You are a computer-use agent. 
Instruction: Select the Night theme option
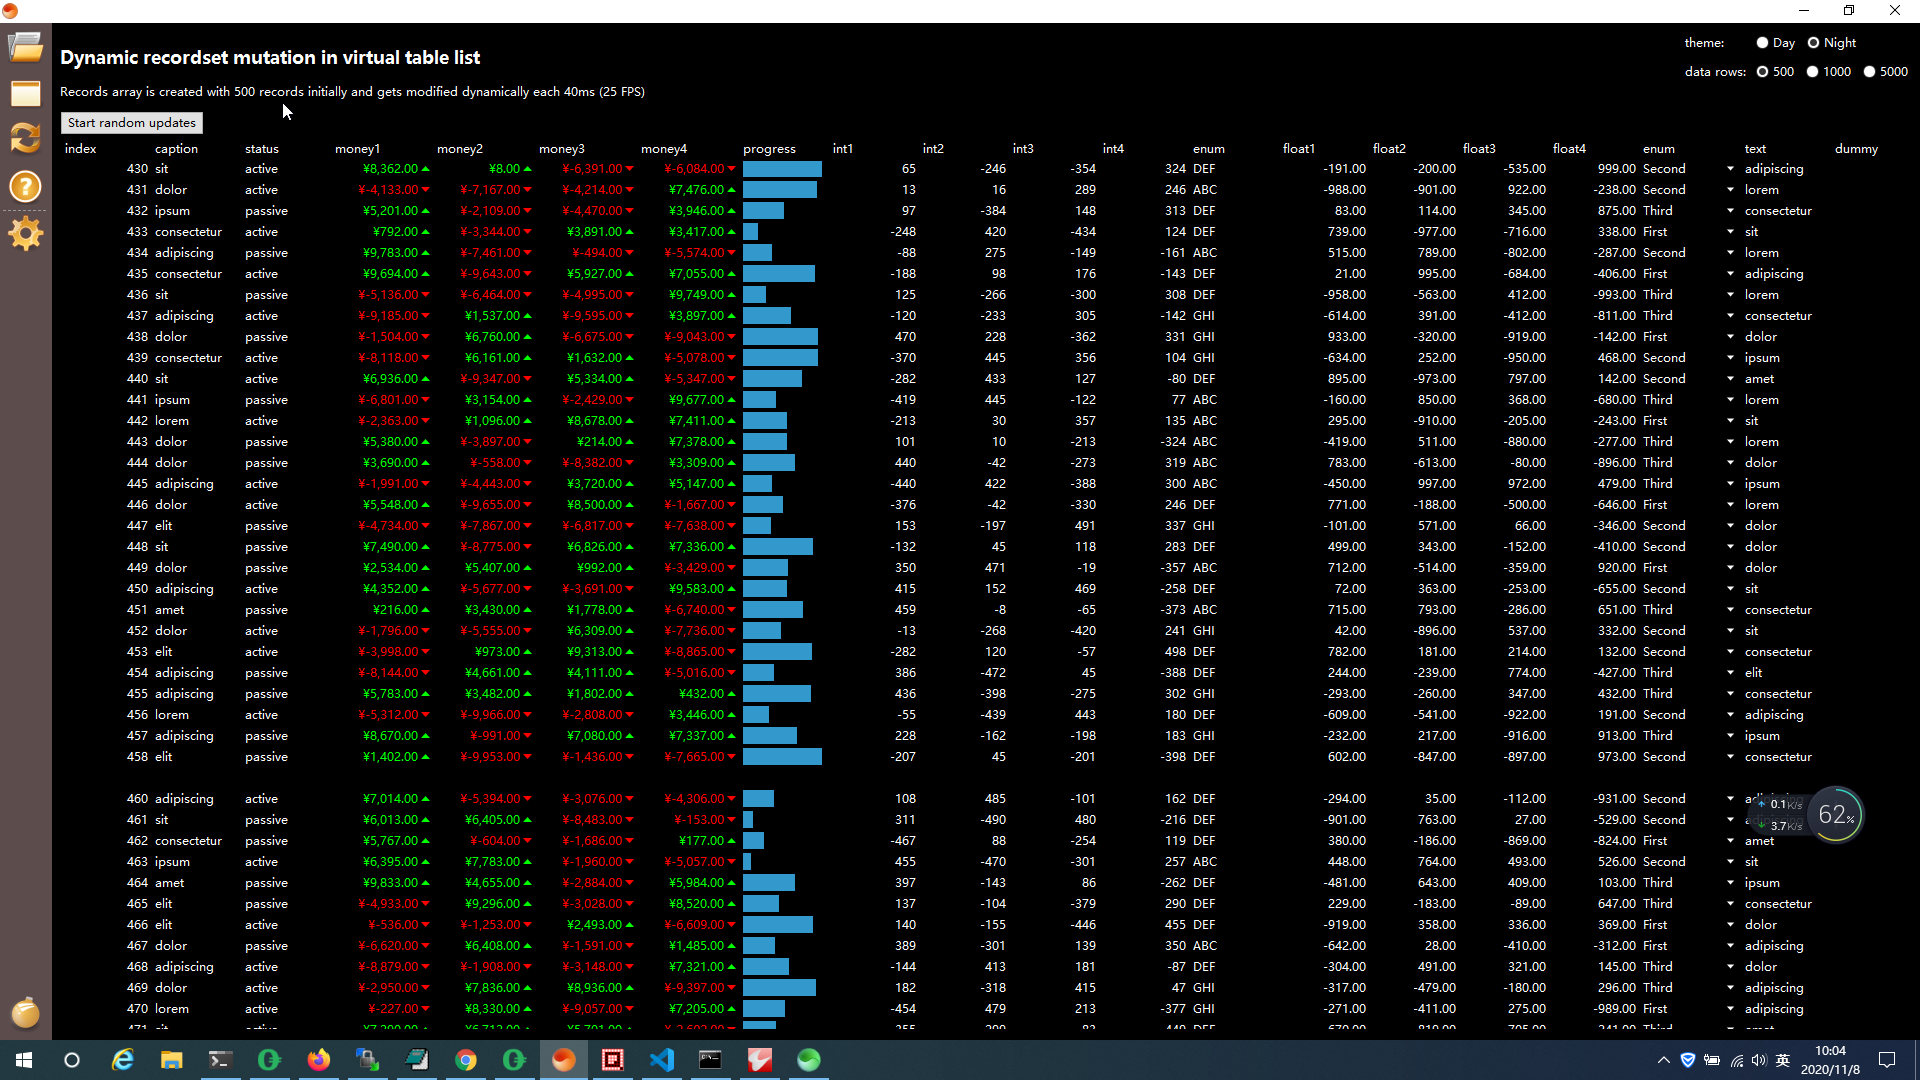[x=1813, y=43]
